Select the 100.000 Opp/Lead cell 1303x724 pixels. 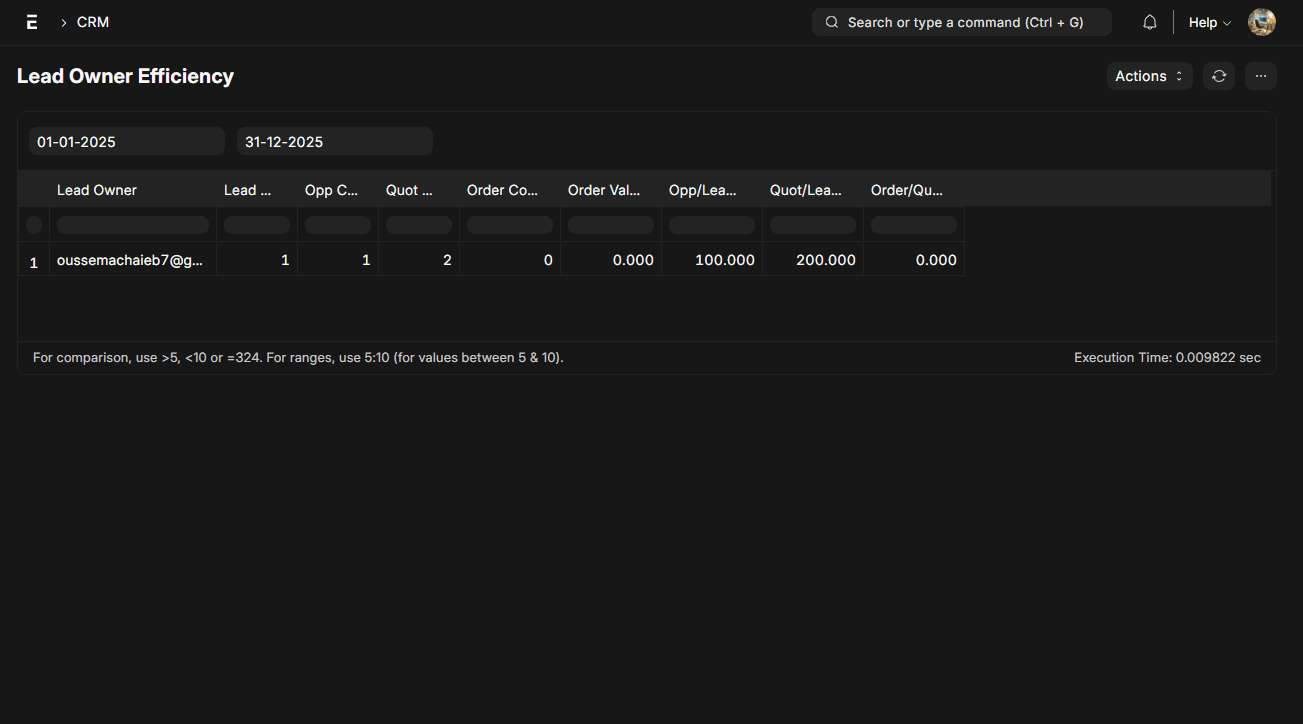pyautogui.click(x=712, y=260)
